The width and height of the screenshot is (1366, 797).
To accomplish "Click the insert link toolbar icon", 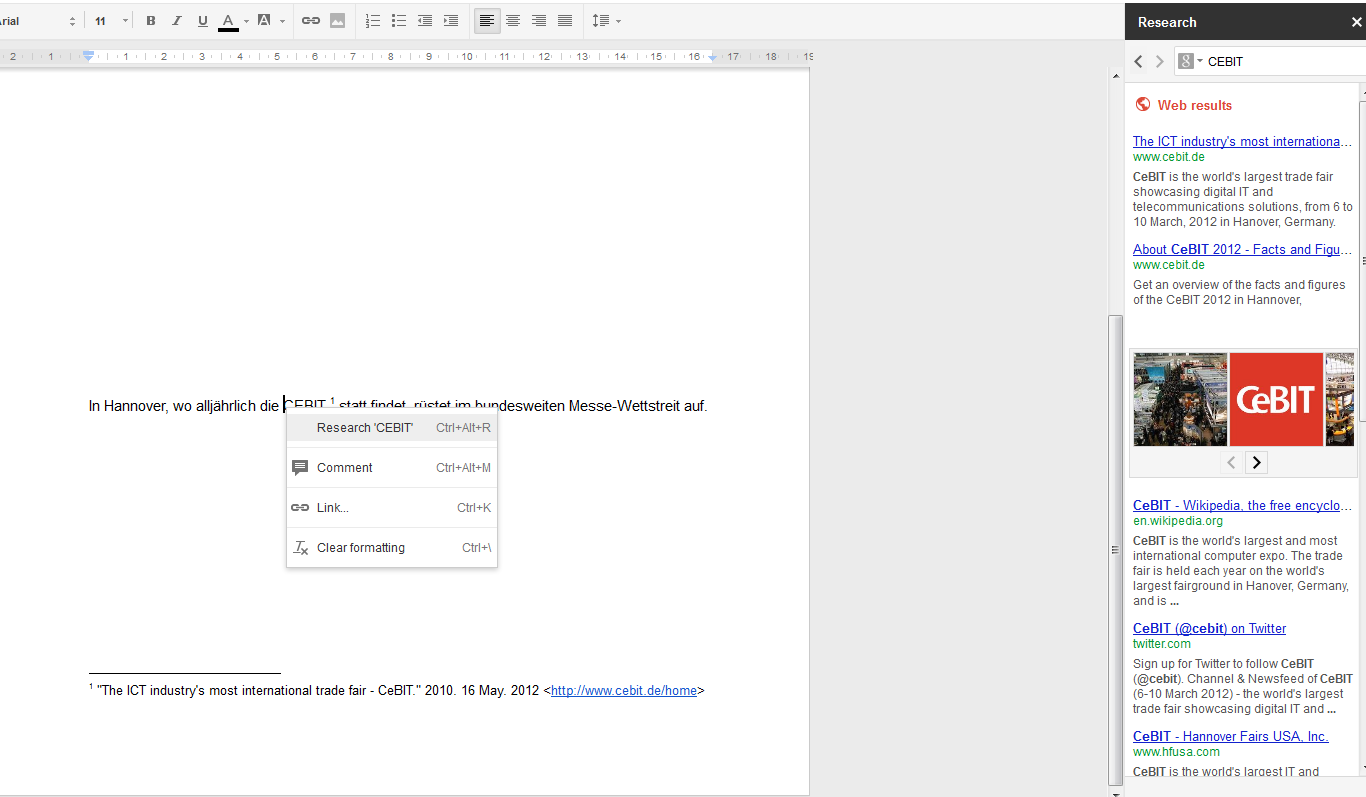I will click(311, 21).
